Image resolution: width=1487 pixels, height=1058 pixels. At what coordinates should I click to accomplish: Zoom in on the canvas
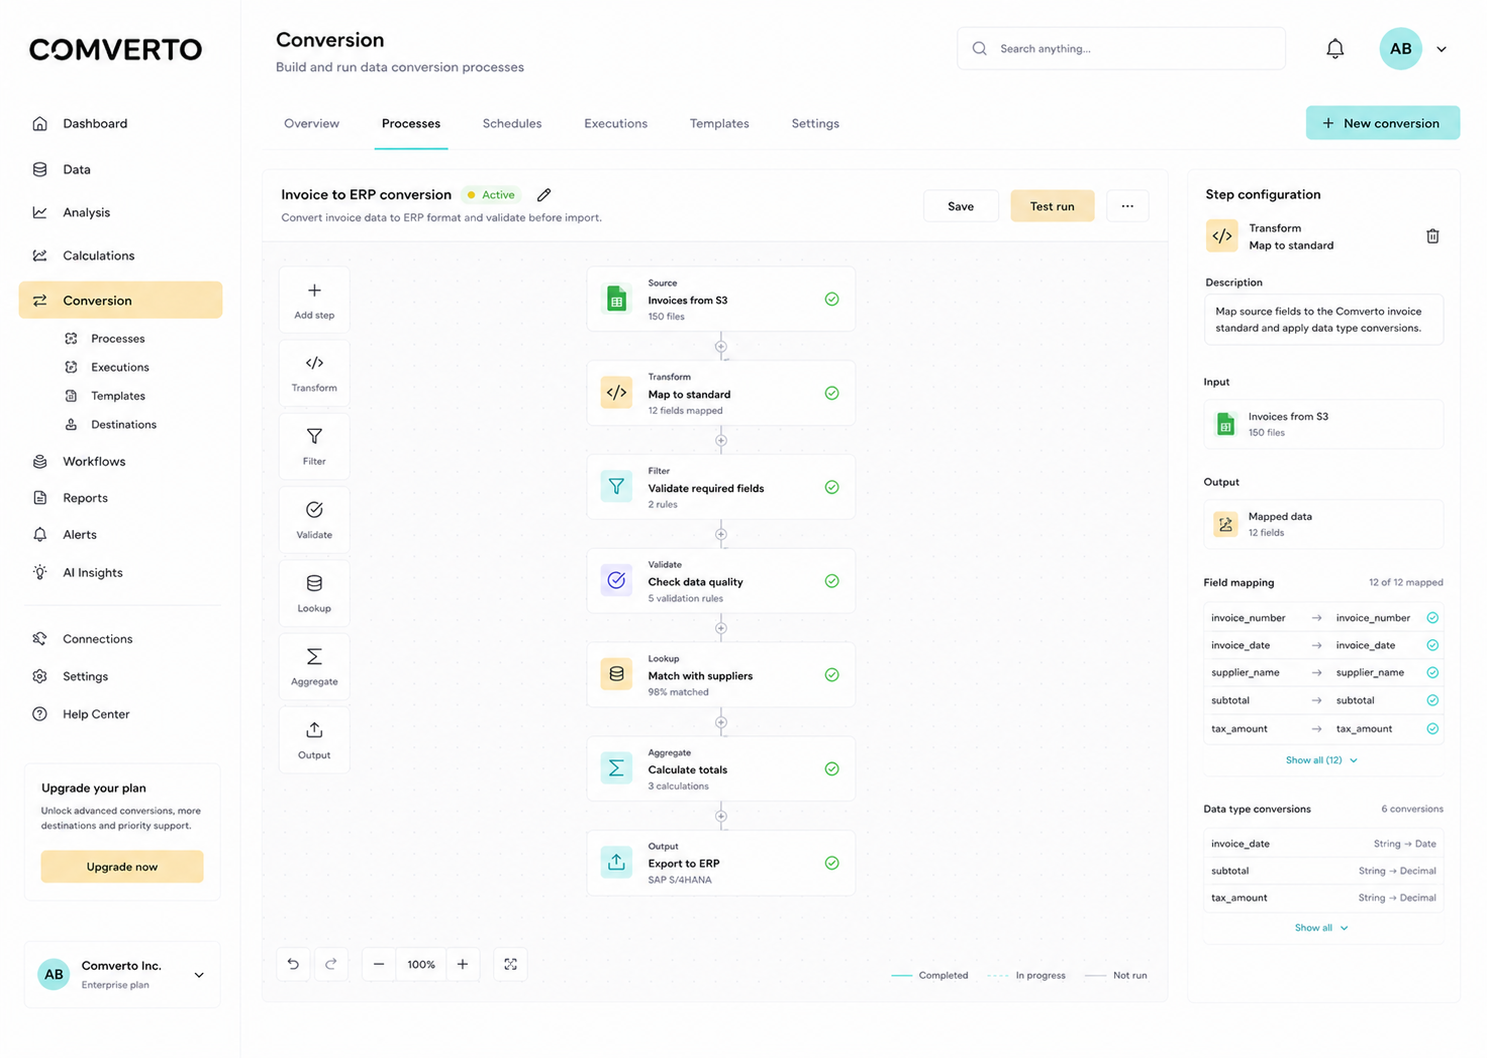coord(463,964)
